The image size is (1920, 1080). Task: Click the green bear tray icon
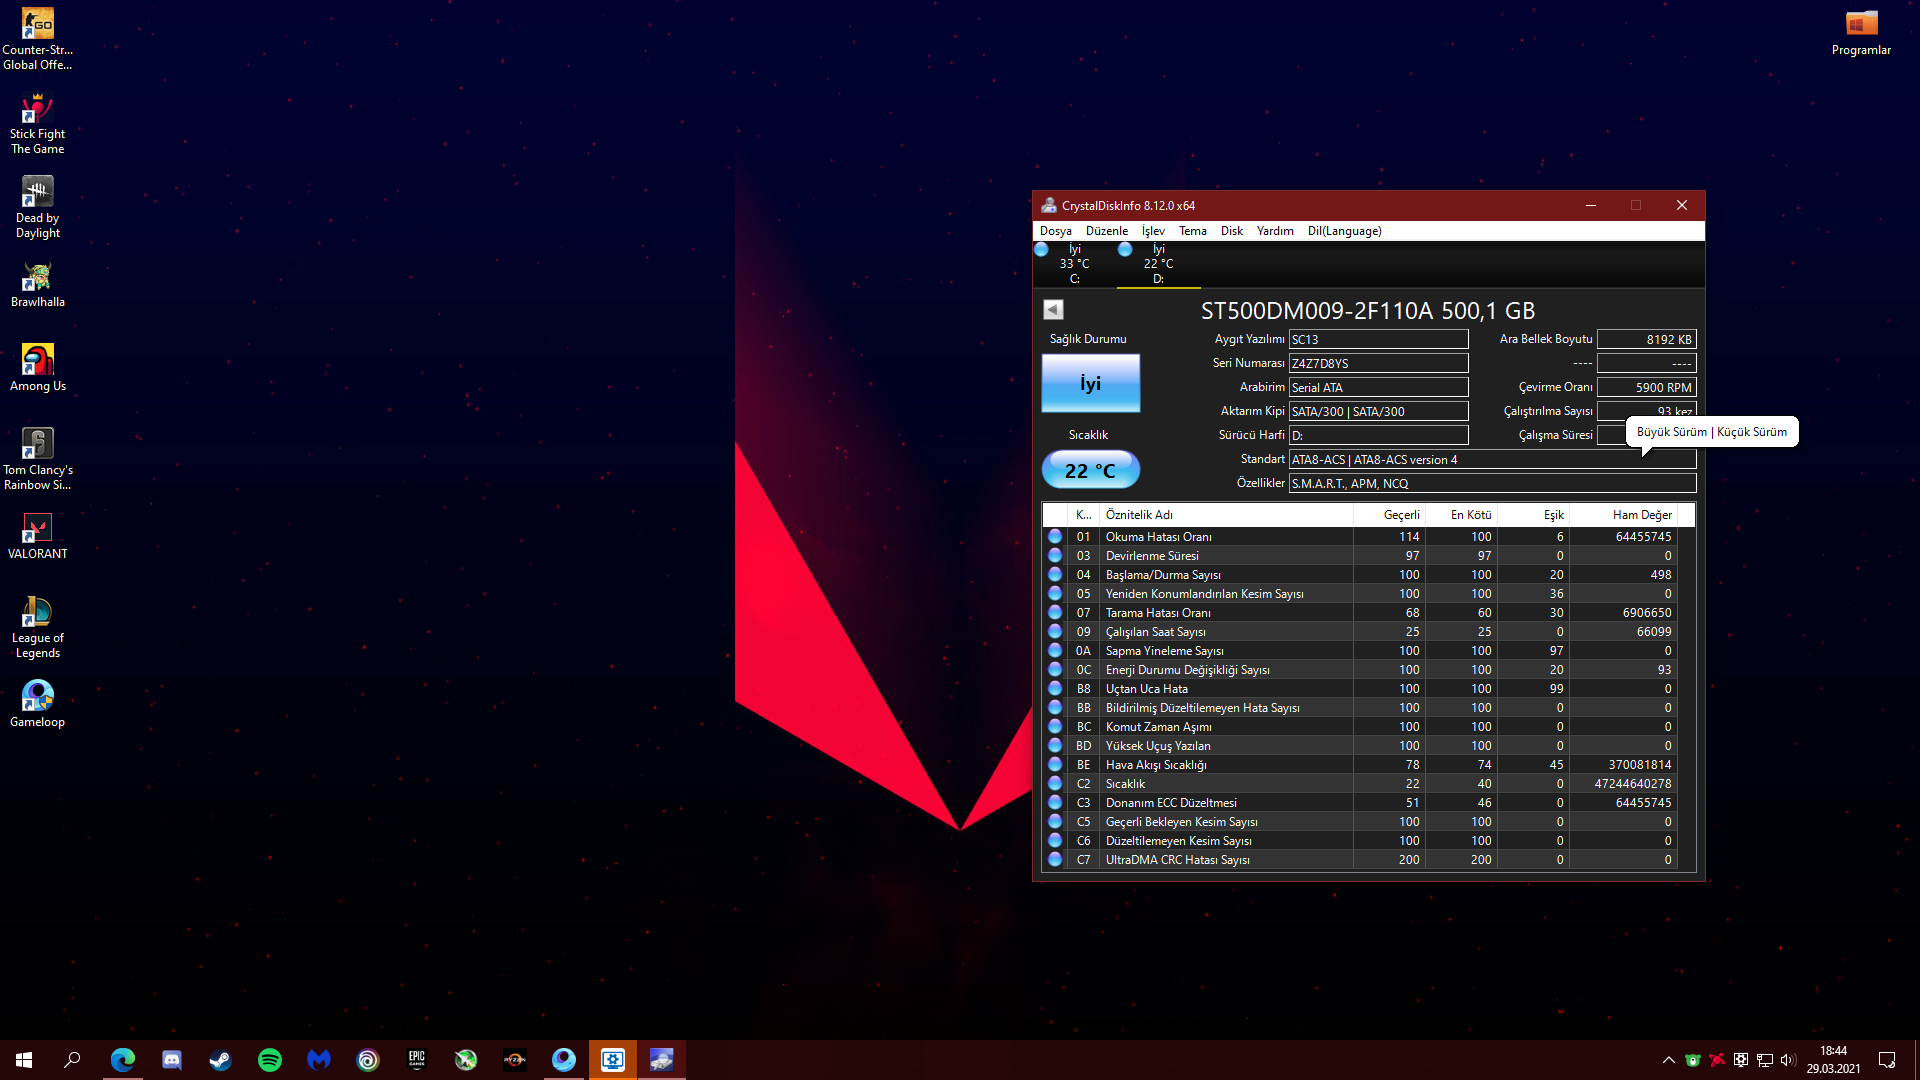tap(1693, 1060)
